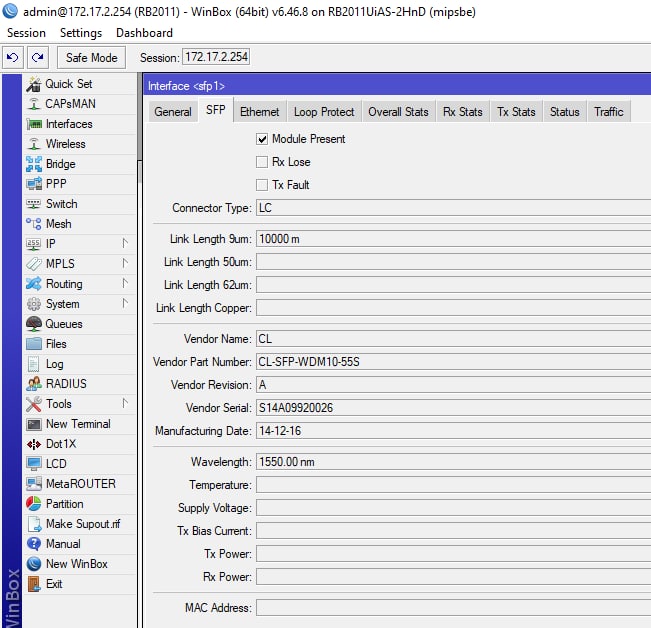Switch to the Loop Protect tab

(324, 112)
